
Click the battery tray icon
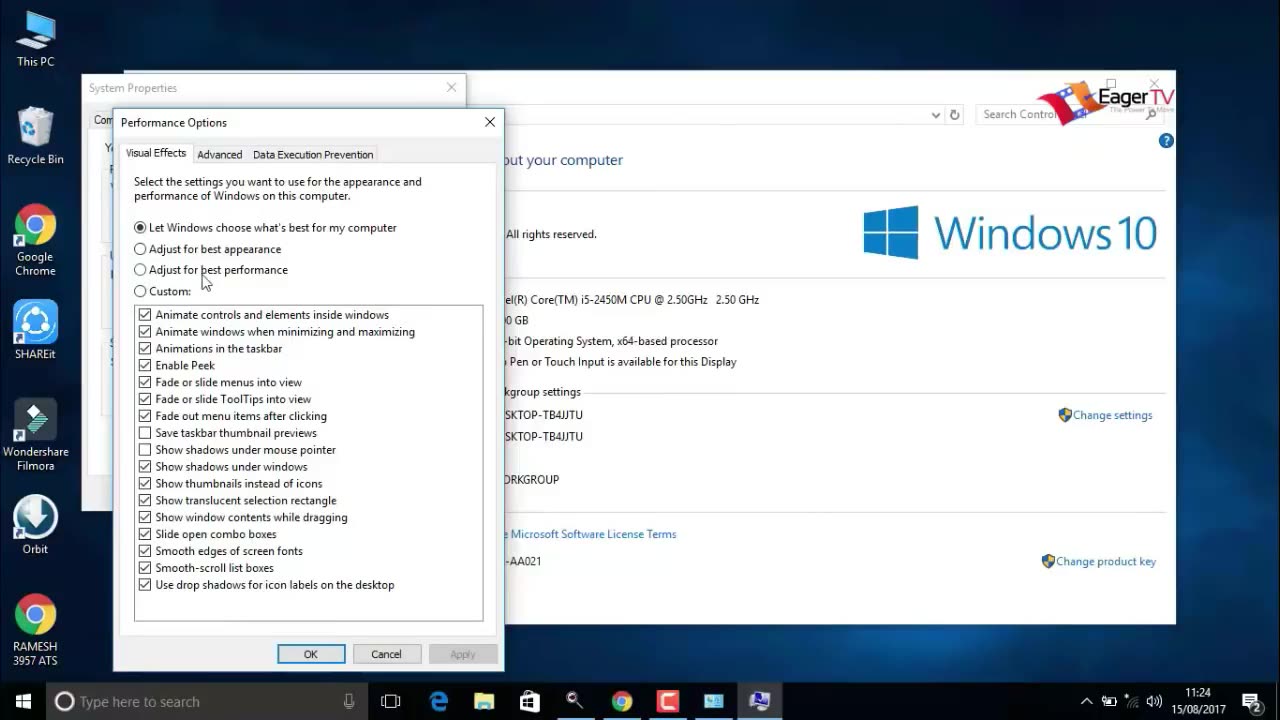click(x=1109, y=701)
